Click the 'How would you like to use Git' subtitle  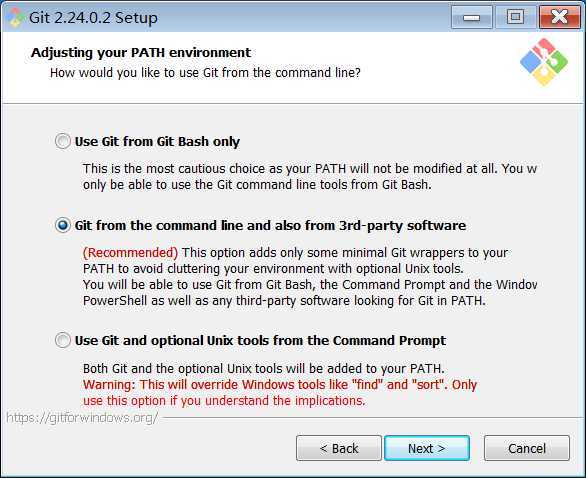pyautogui.click(x=205, y=73)
